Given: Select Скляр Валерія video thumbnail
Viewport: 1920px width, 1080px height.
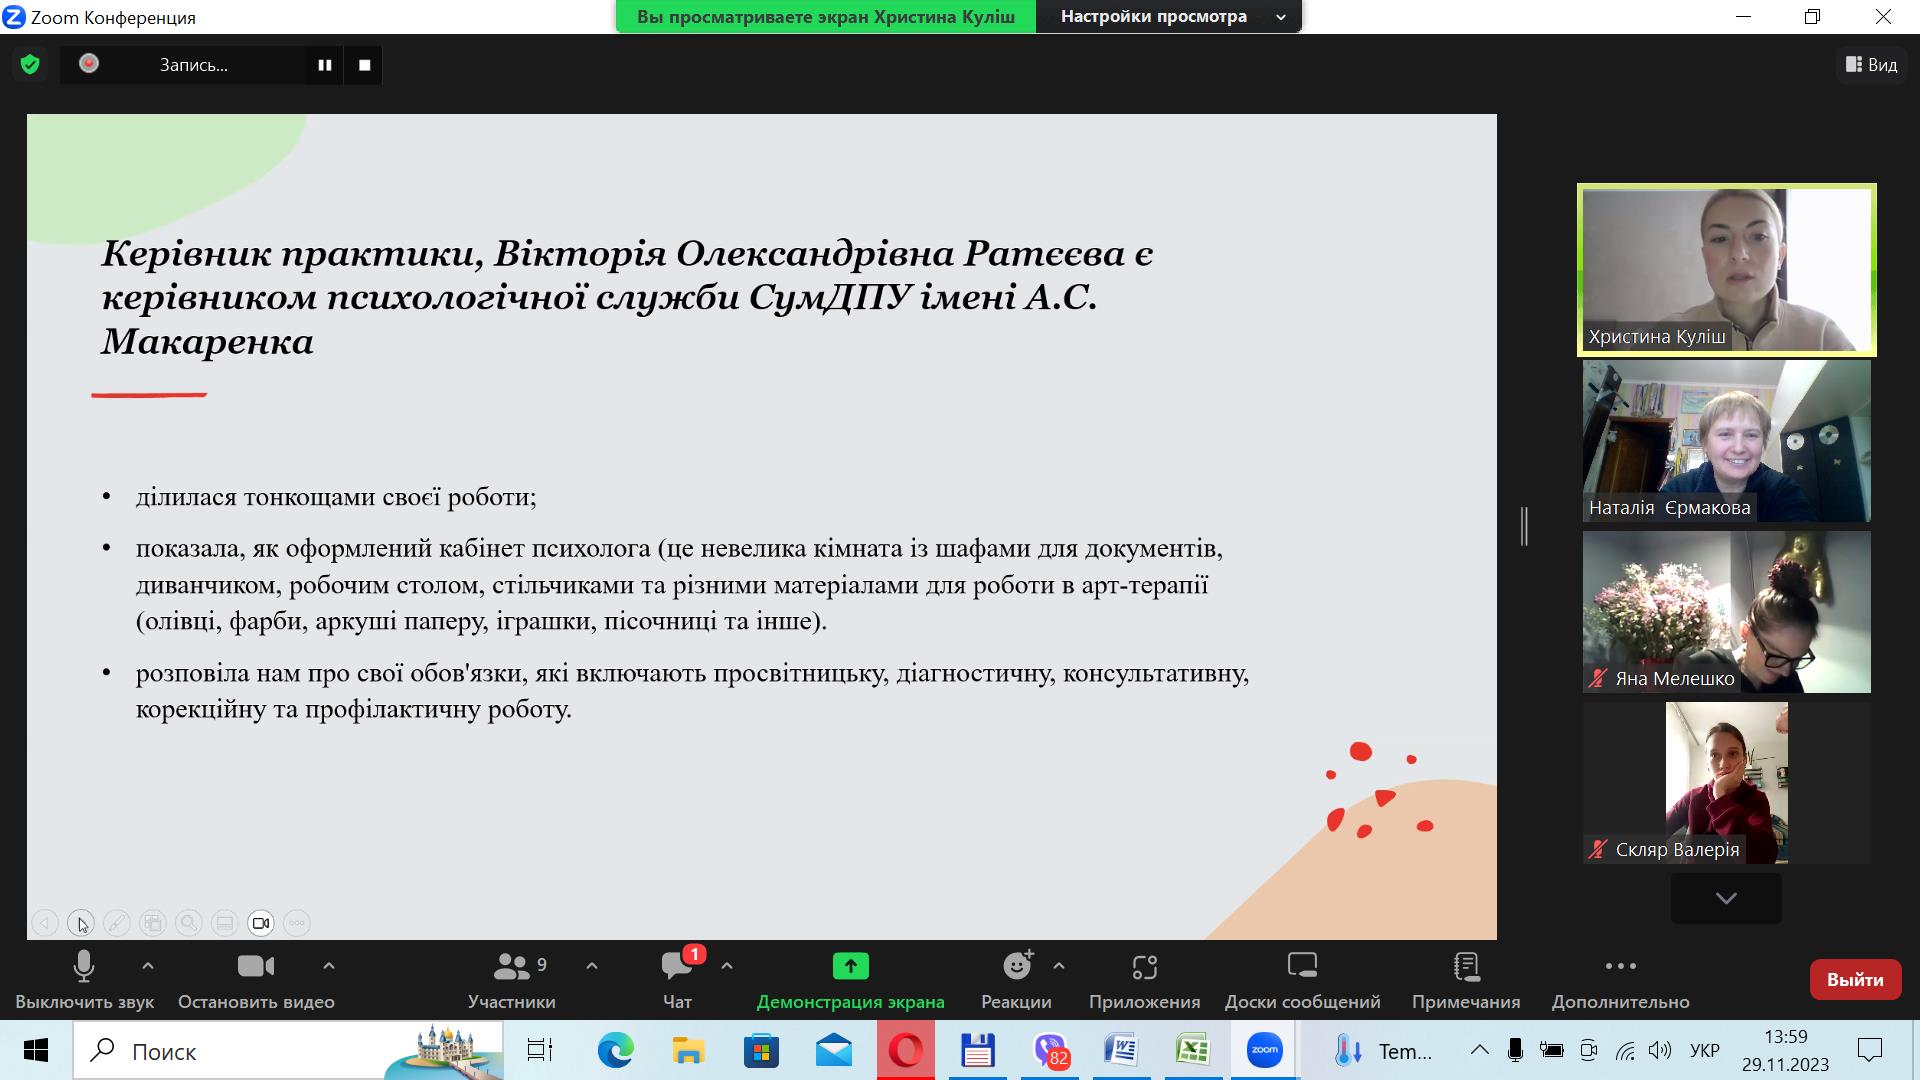Looking at the screenshot, I should click(1727, 783).
